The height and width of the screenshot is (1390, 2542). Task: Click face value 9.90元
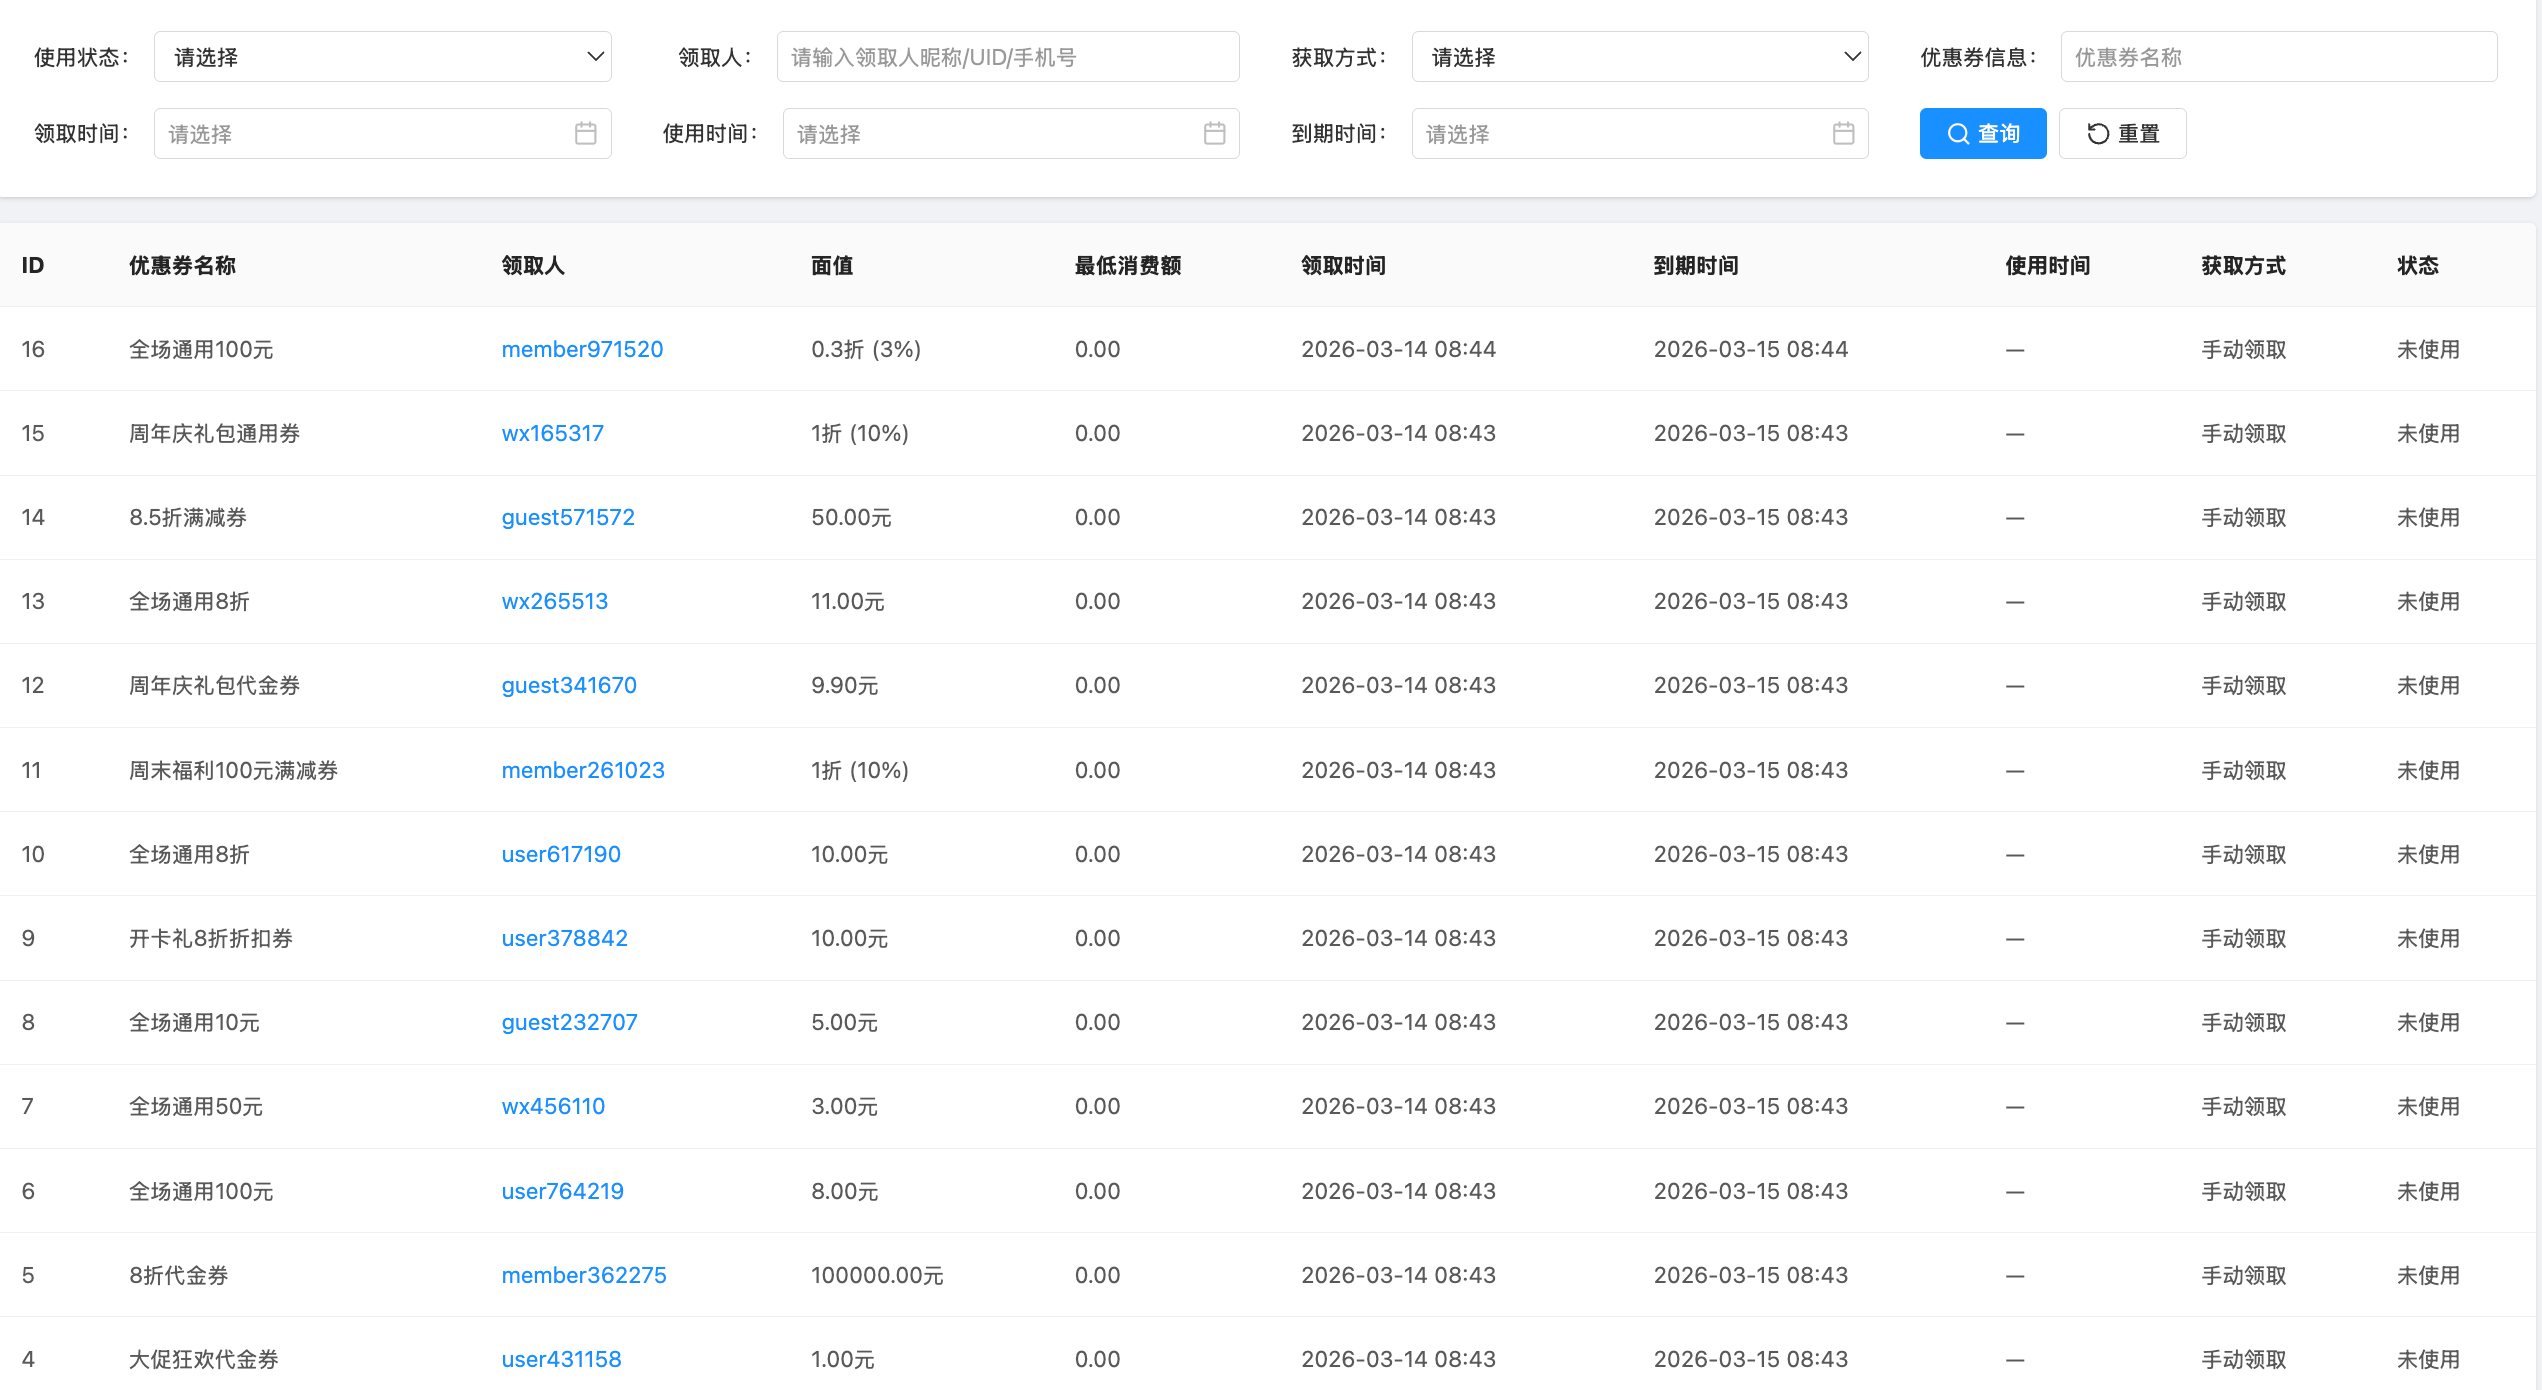[845, 685]
